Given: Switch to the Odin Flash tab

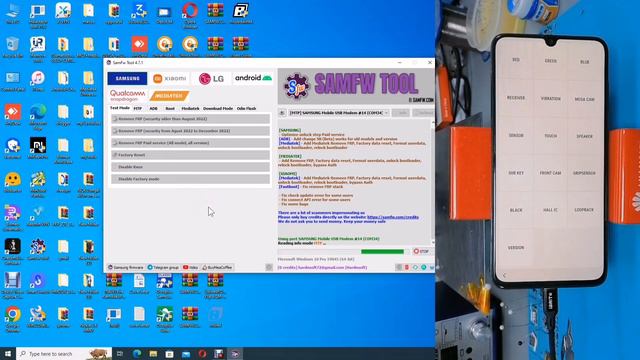Looking at the screenshot, I should click(x=246, y=109).
